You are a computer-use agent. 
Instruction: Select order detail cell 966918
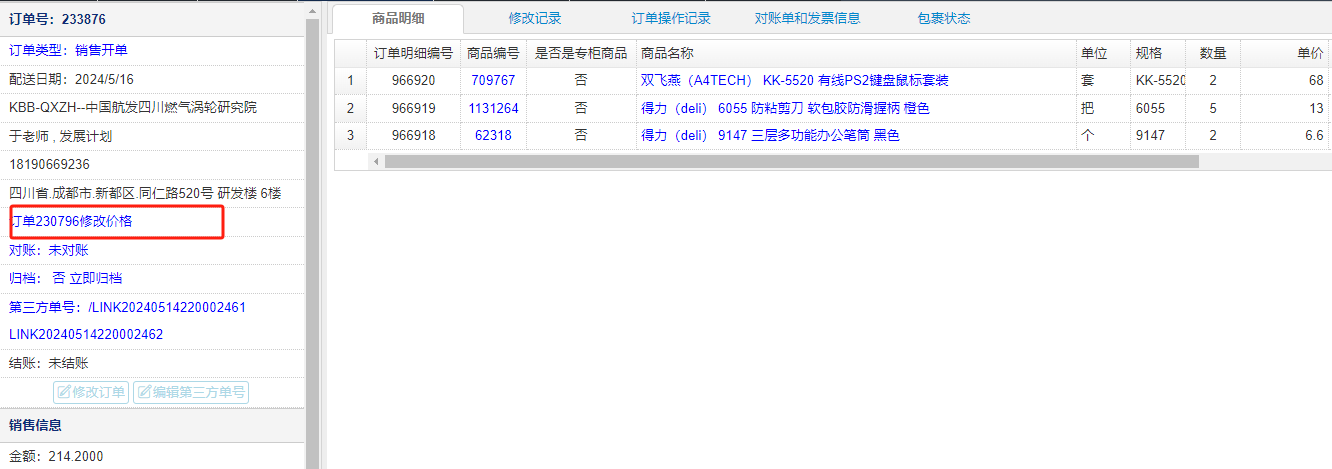click(413, 135)
